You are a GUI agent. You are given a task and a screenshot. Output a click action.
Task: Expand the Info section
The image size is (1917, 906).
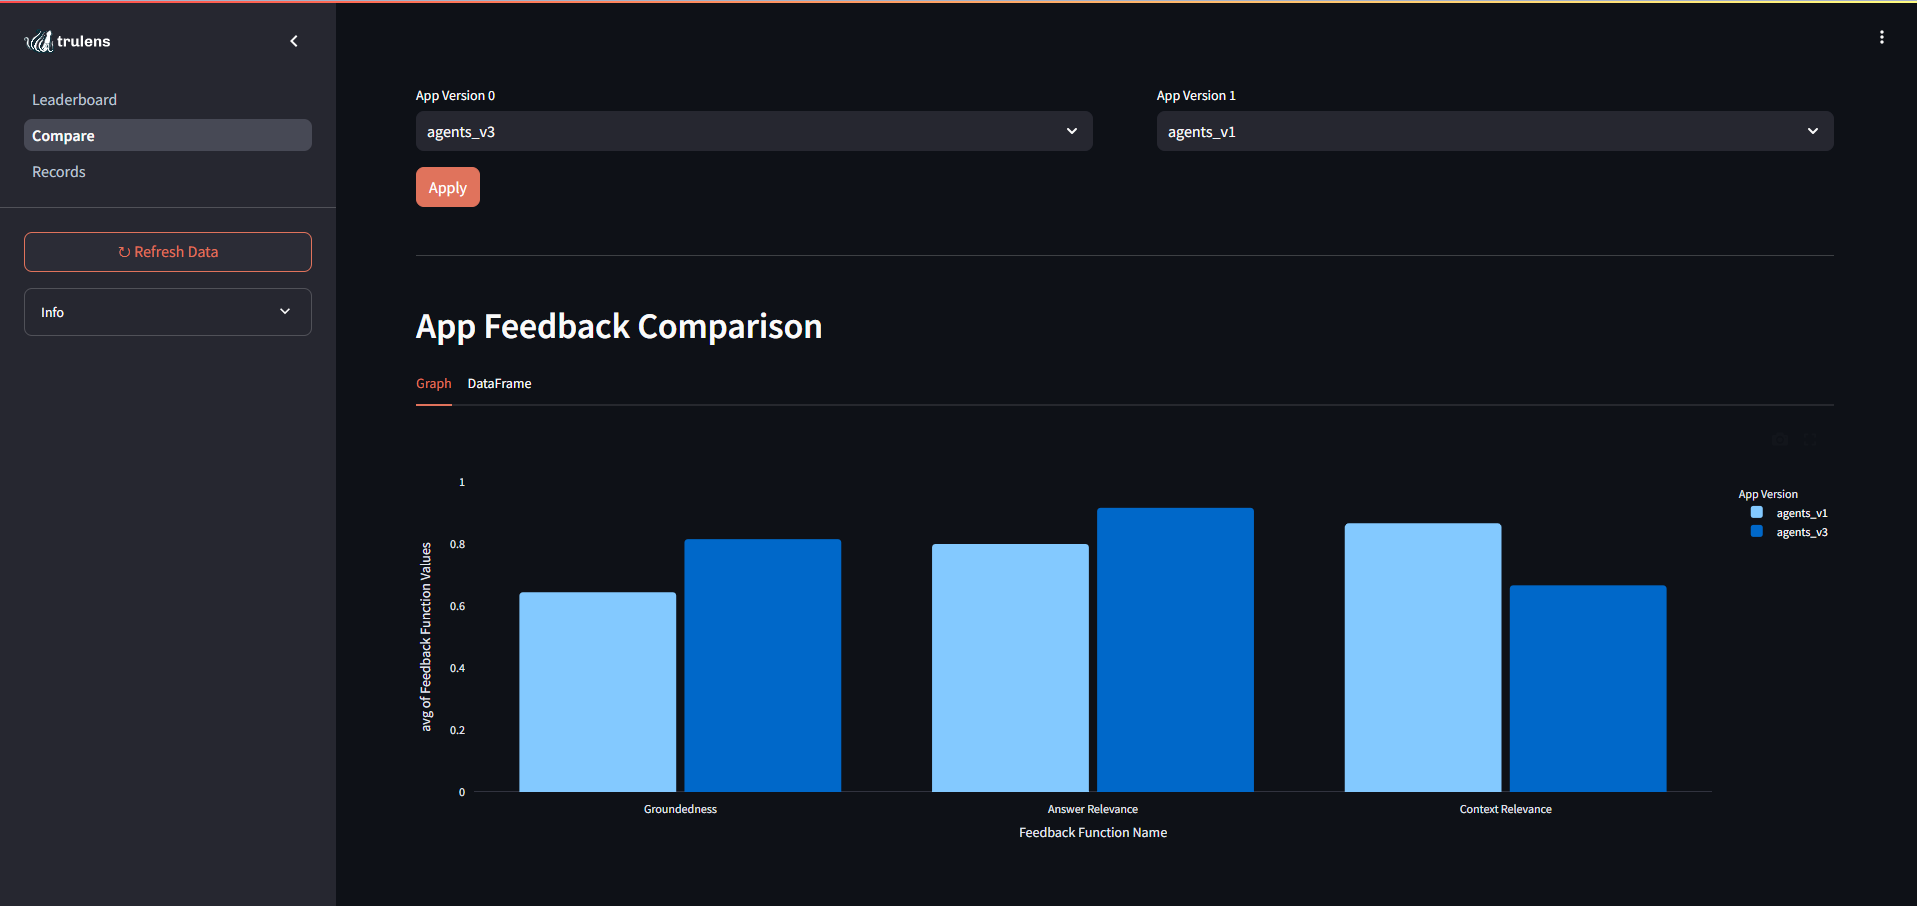point(168,312)
